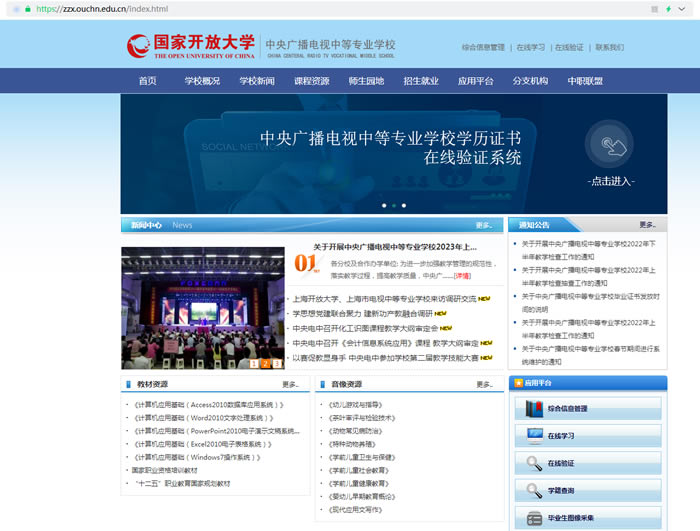The width and height of the screenshot is (700, 531).
Task: Click the green lock icon in address bar
Action: pyautogui.click(x=28, y=9)
